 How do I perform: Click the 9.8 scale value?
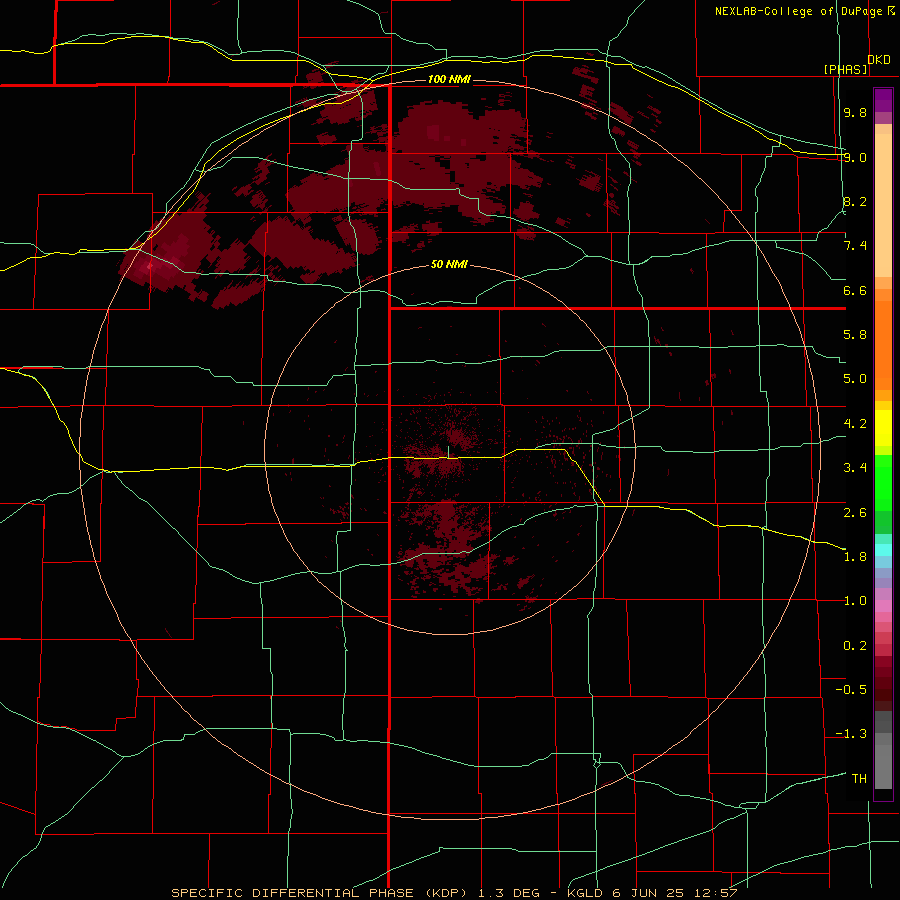click(x=855, y=112)
